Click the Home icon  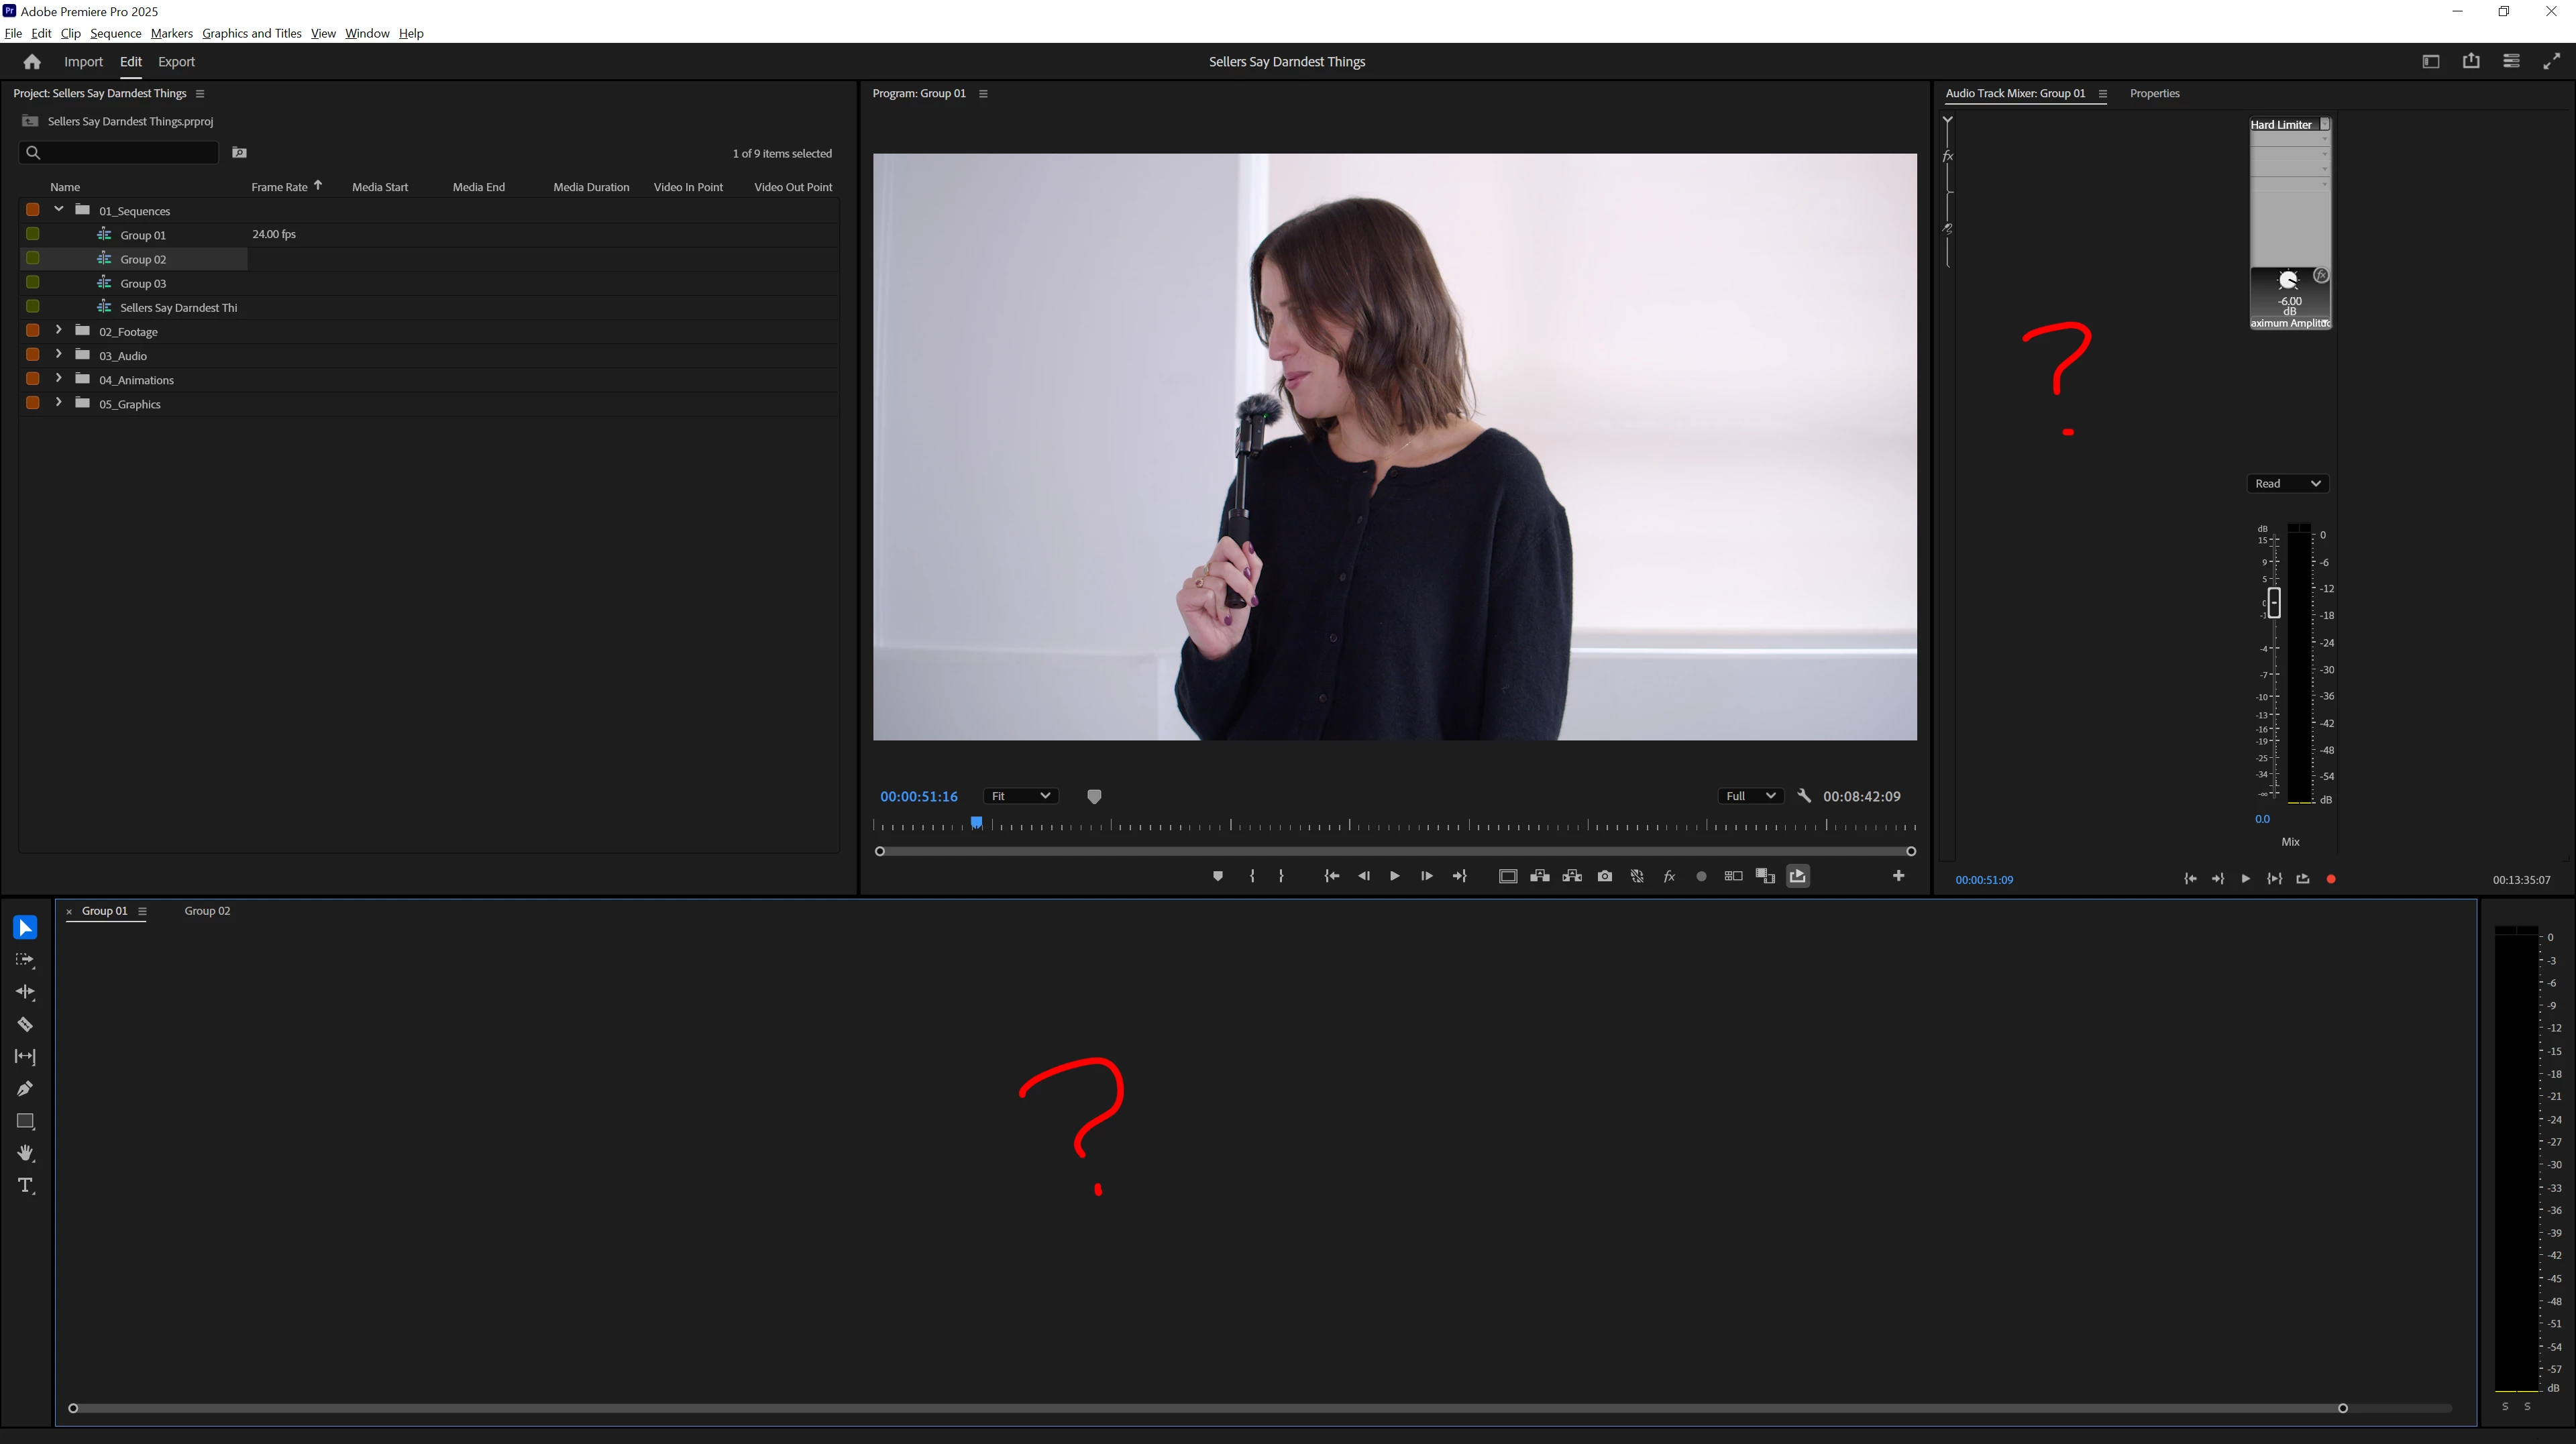[x=32, y=62]
